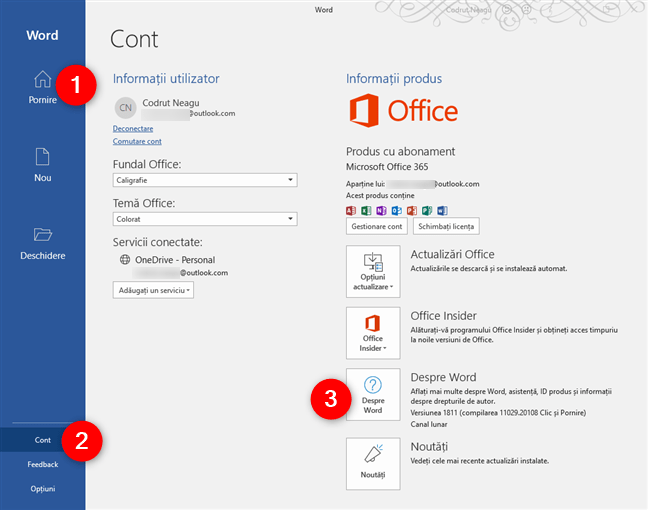
Task: Open the Noutăți megaphone button
Action: click(x=373, y=463)
